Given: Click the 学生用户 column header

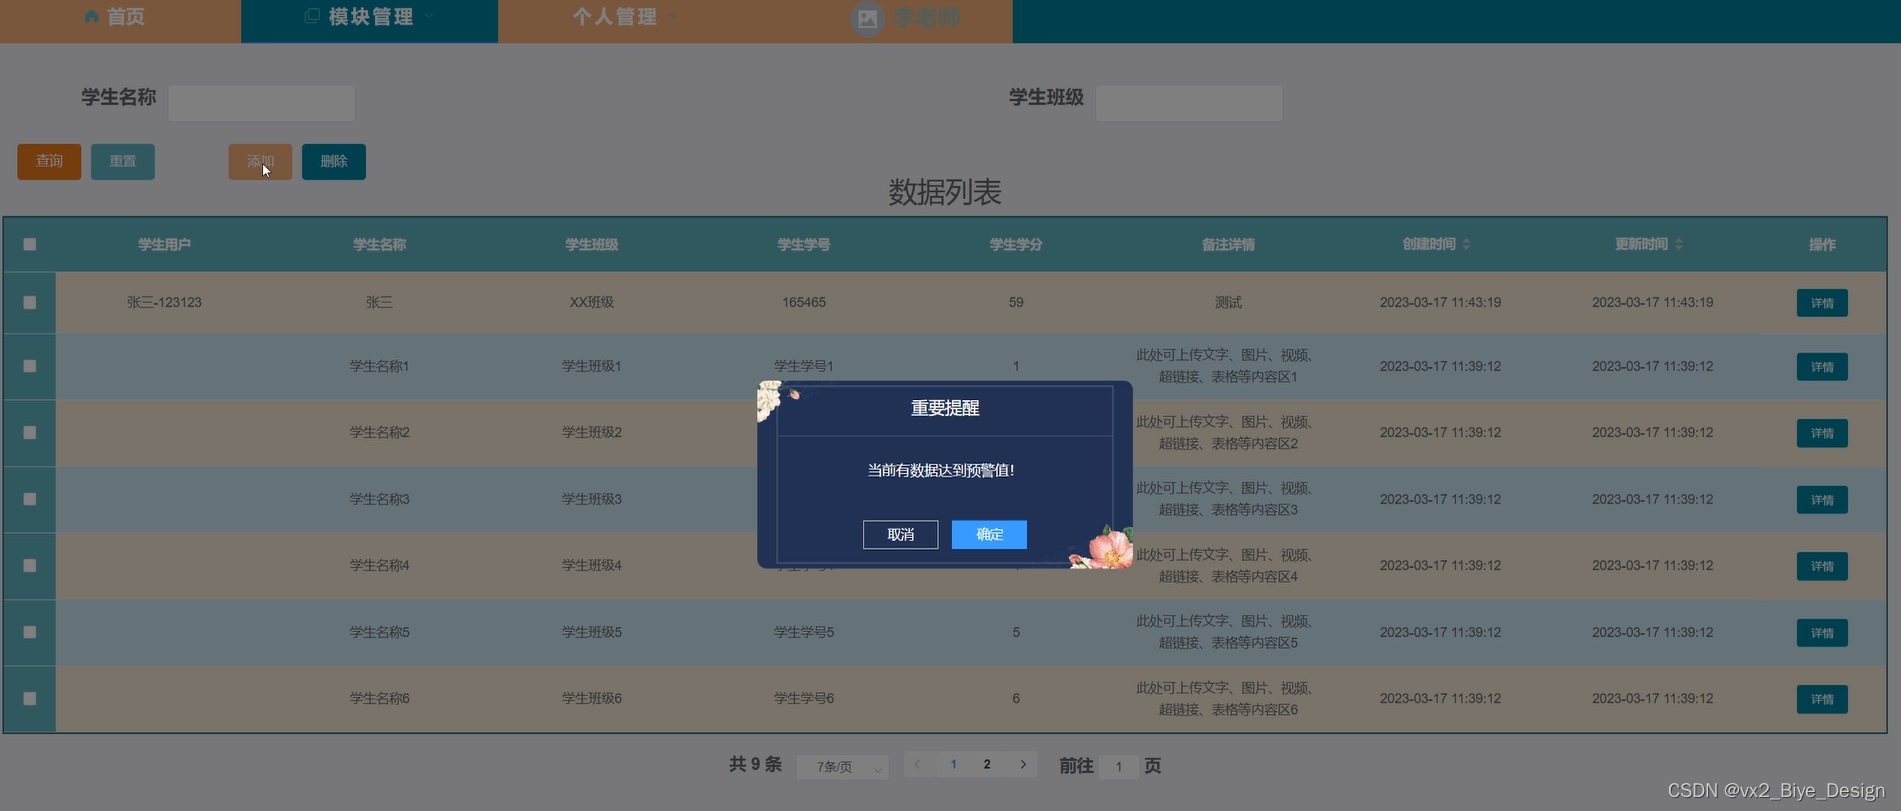Looking at the screenshot, I should [x=164, y=244].
